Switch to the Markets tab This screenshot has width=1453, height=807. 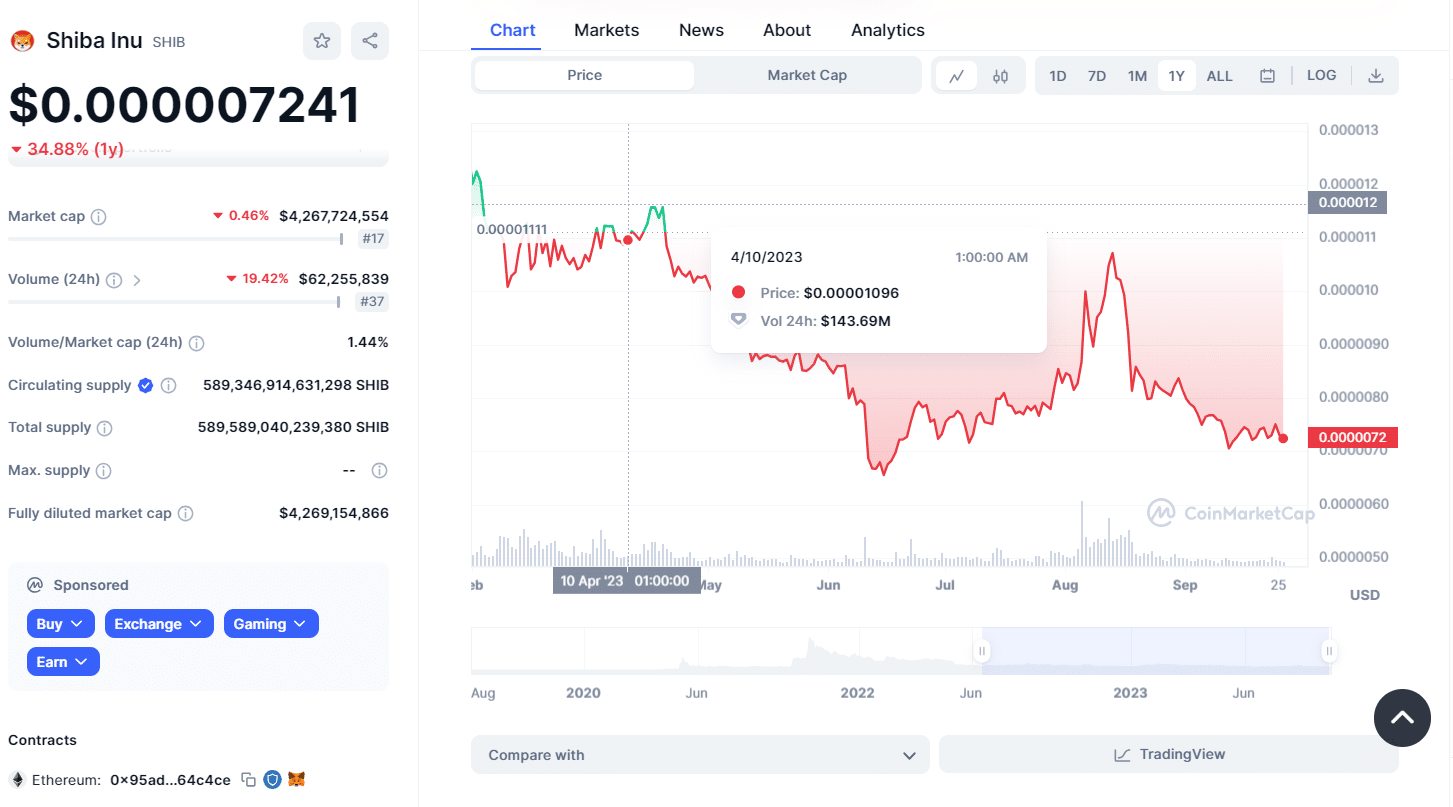click(606, 30)
